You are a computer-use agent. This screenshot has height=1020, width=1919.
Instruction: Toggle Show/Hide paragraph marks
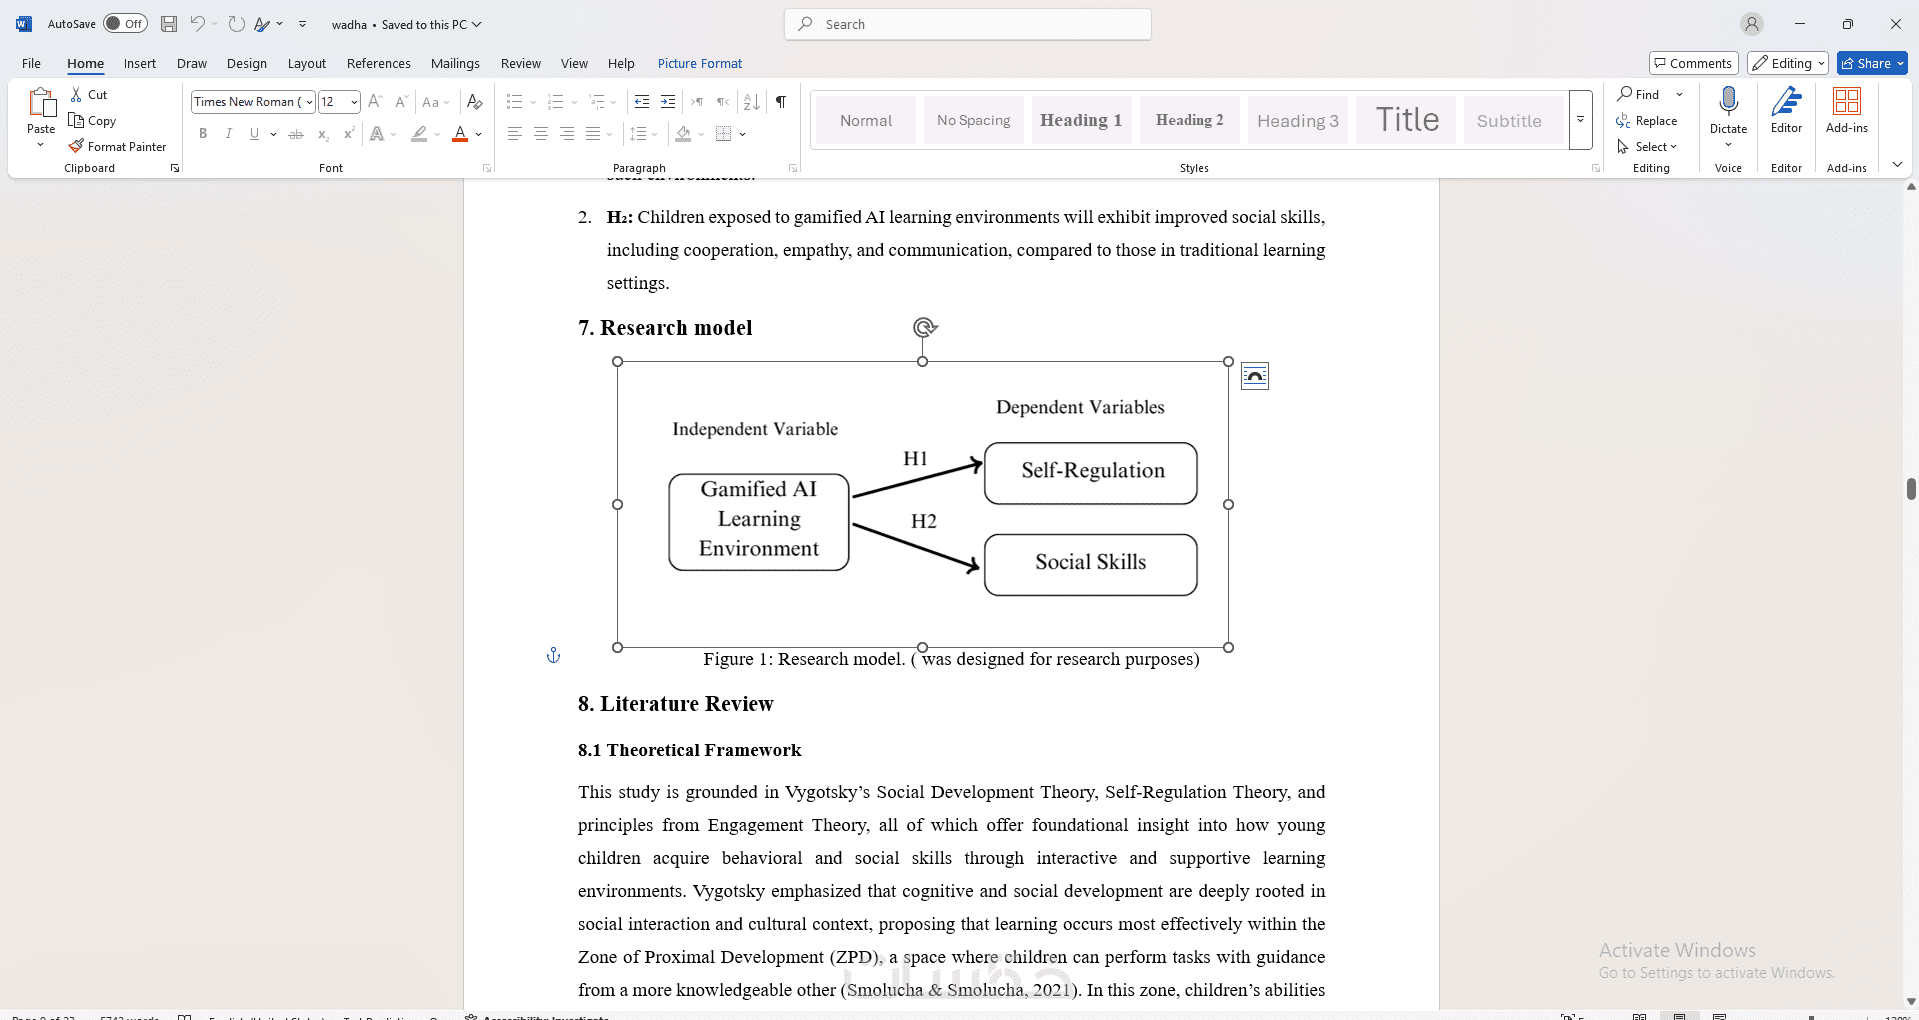(x=781, y=102)
